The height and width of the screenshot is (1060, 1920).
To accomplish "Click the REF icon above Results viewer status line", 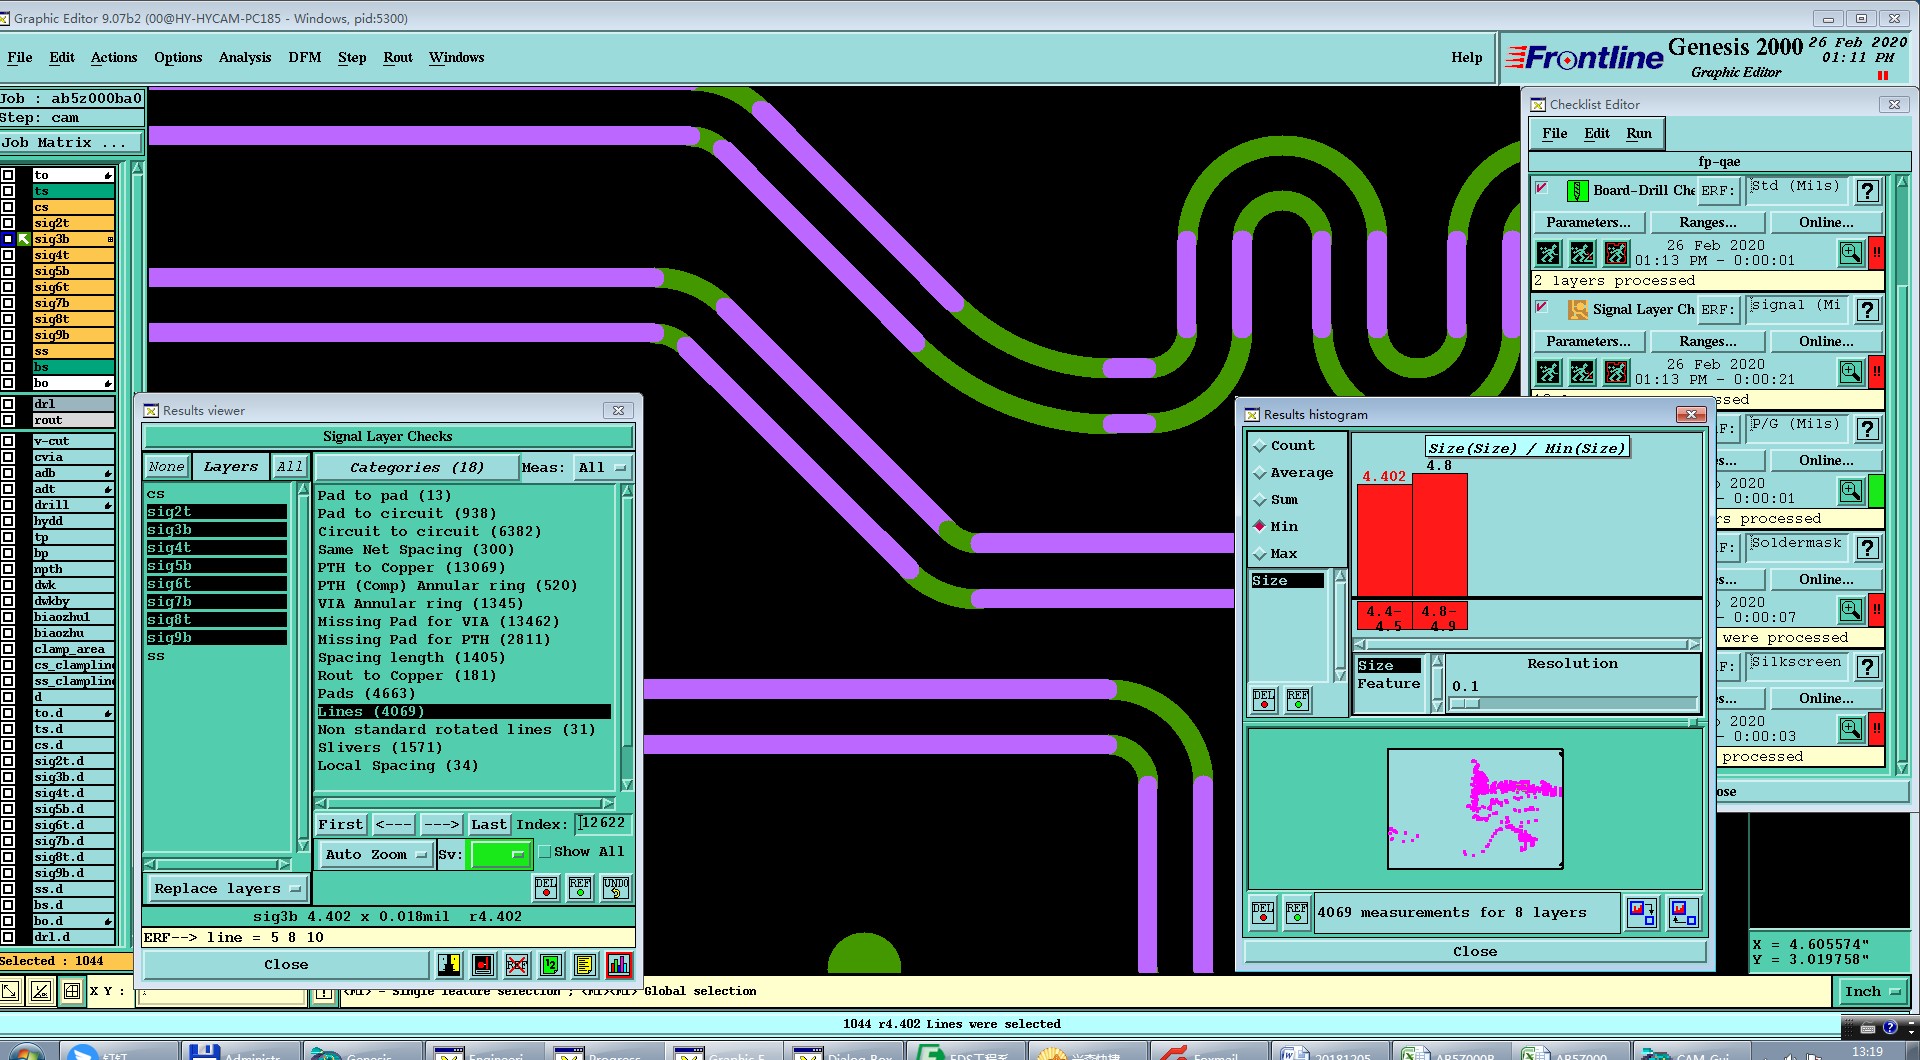I will click(x=580, y=888).
